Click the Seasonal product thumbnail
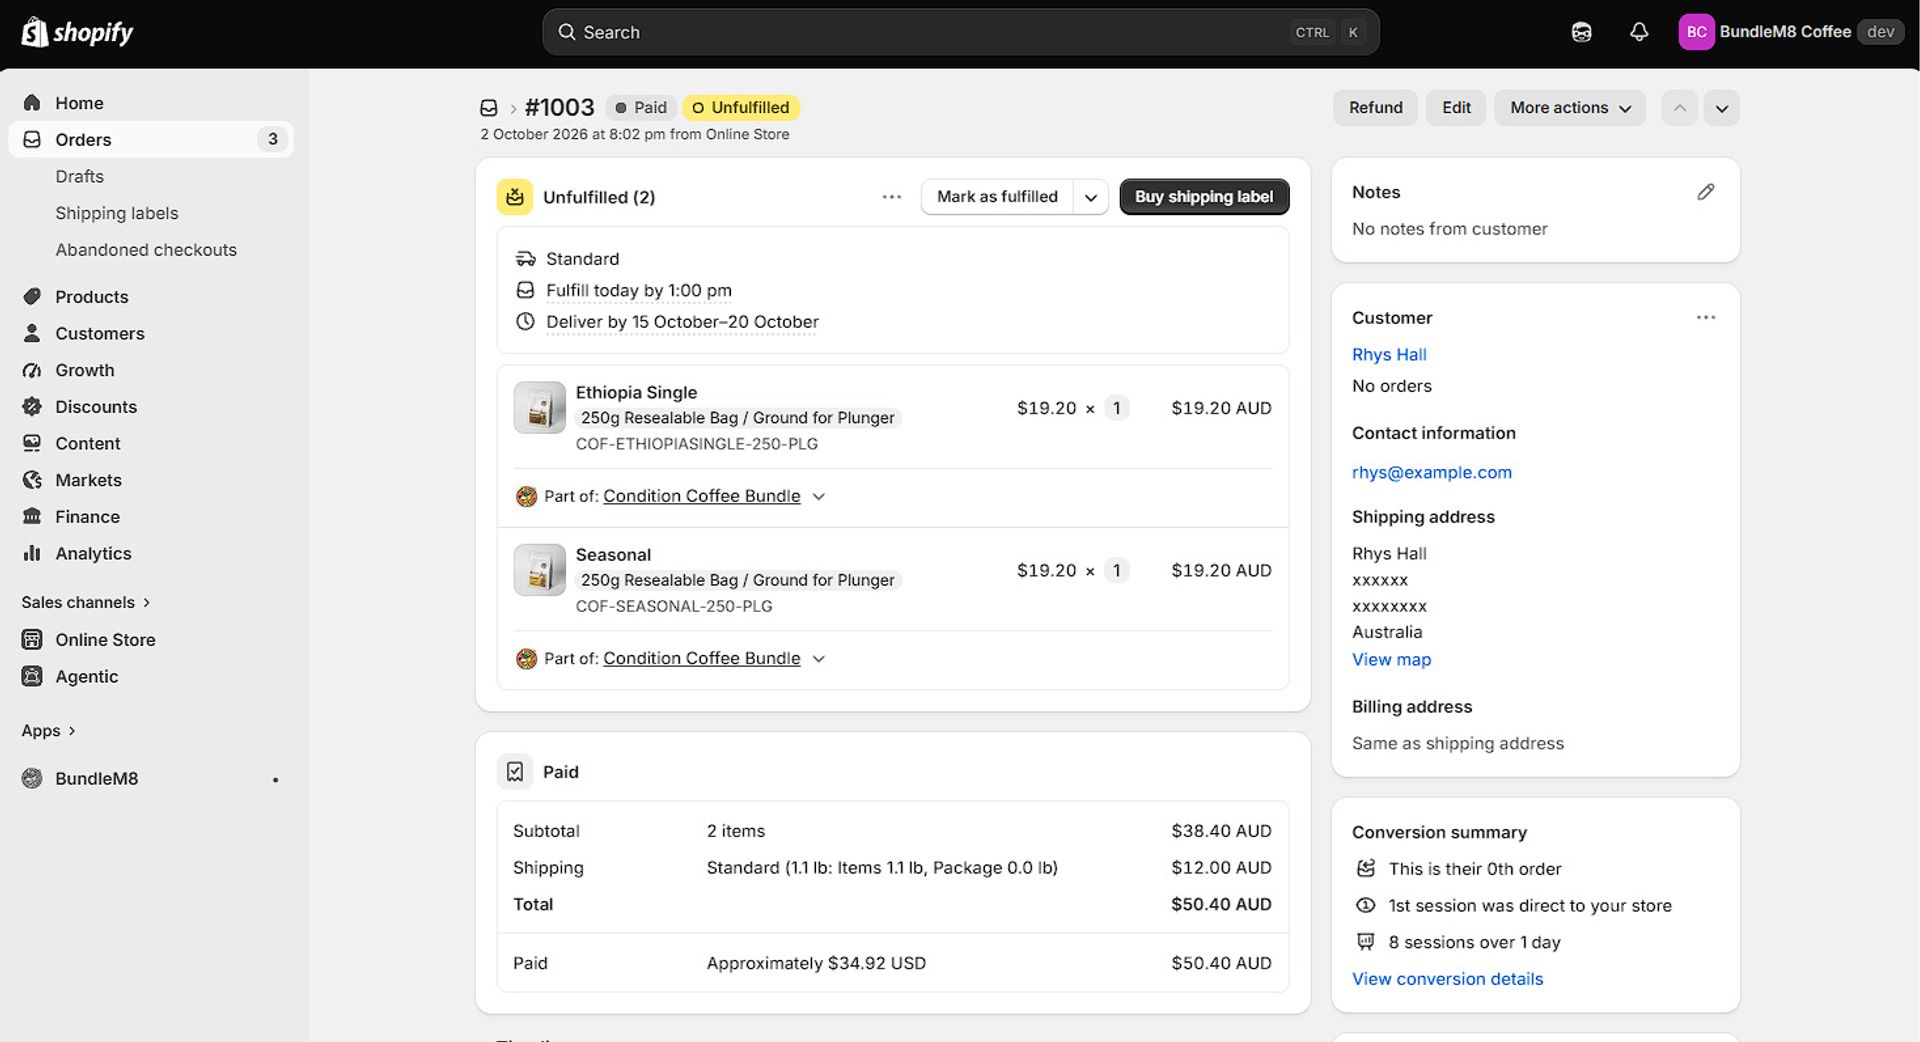The height and width of the screenshot is (1042, 1920). [x=540, y=570]
